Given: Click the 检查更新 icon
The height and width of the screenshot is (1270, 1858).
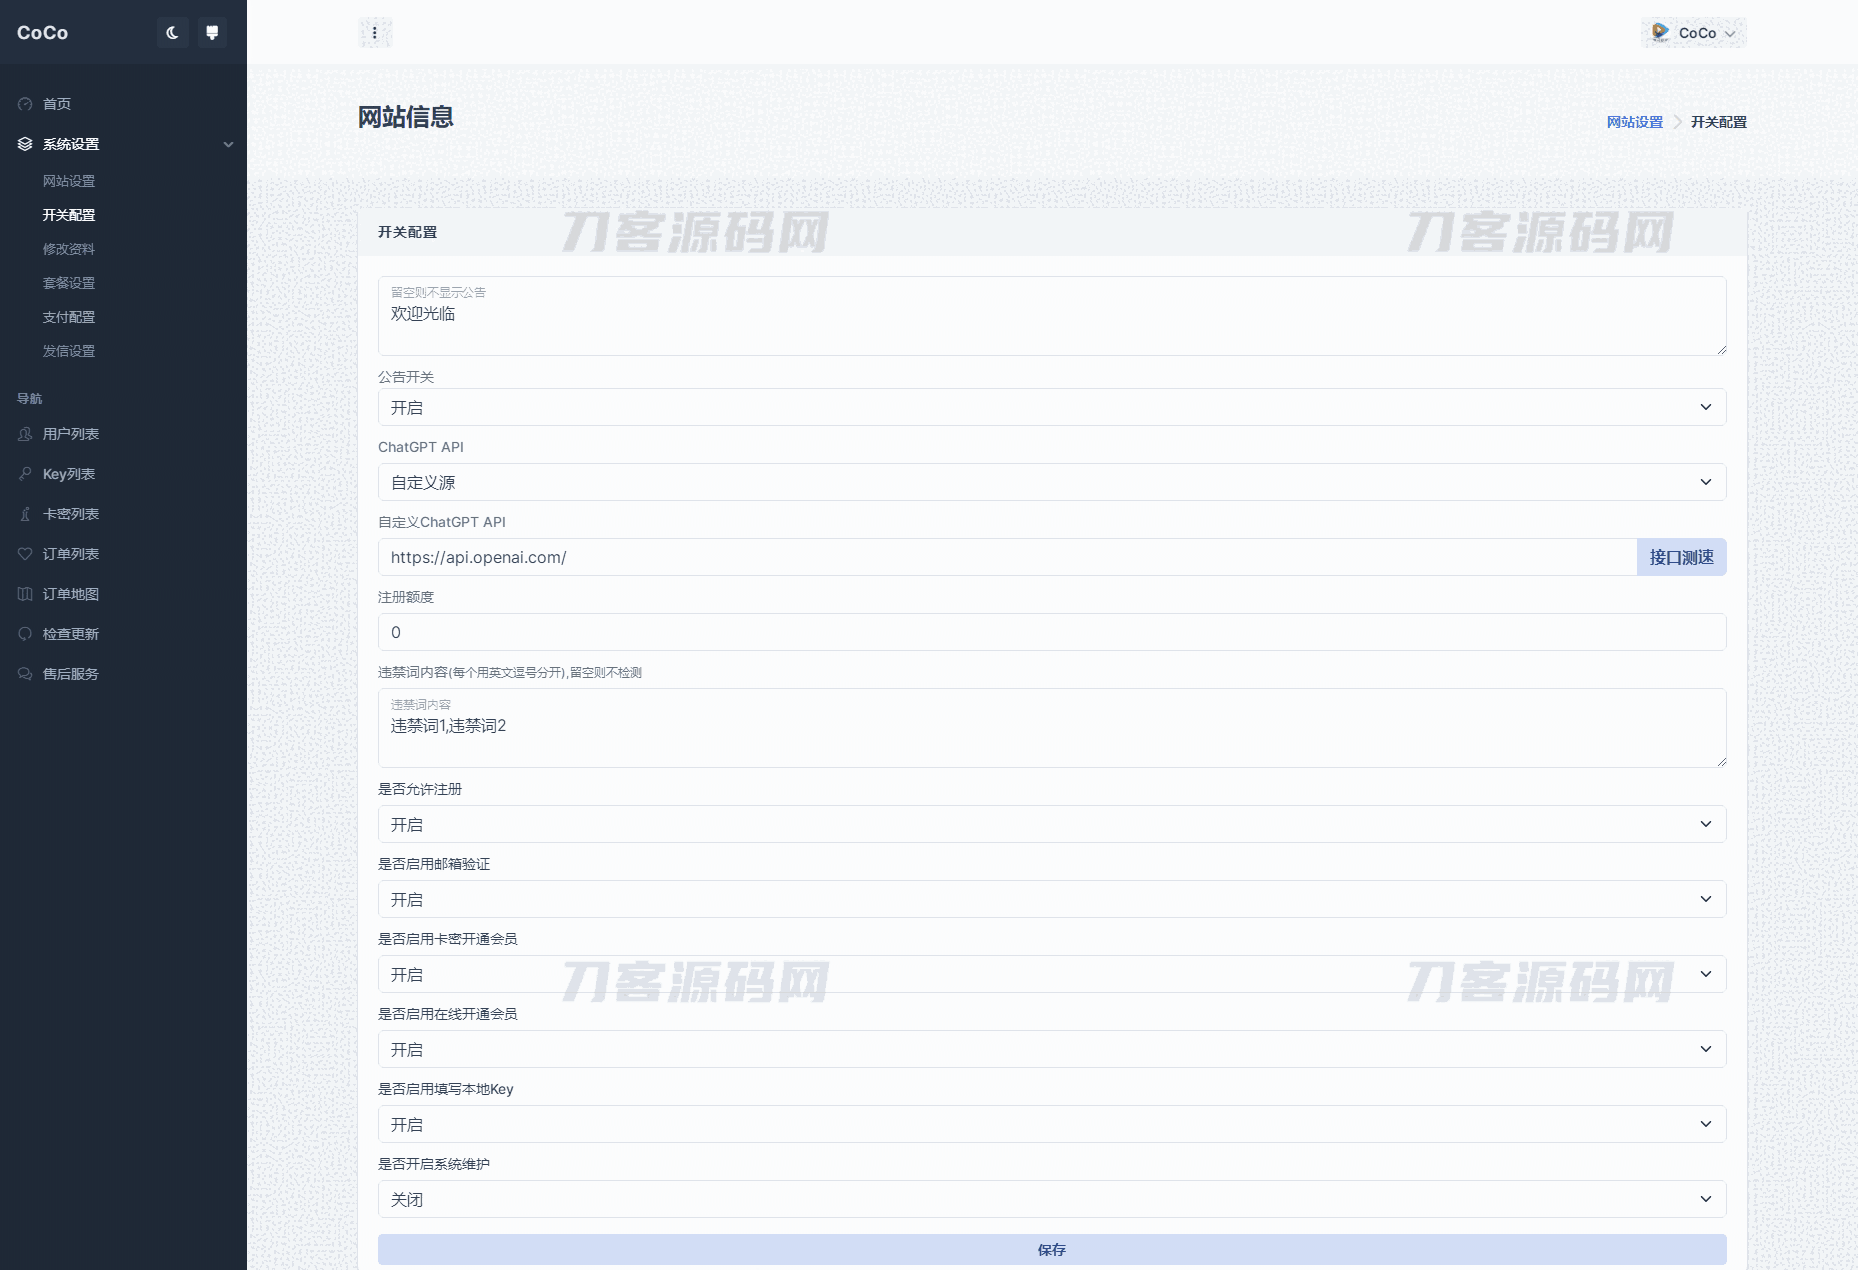Looking at the screenshot, I should (25, 634).
